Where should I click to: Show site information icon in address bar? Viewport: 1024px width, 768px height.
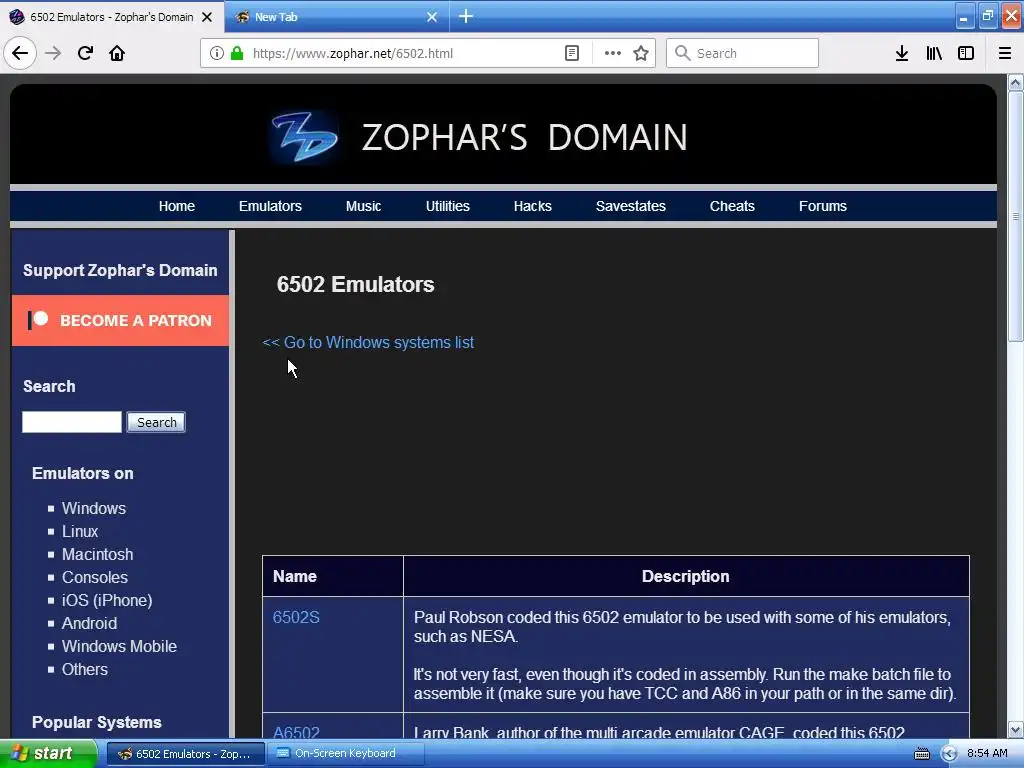click(x=217, y=53)
